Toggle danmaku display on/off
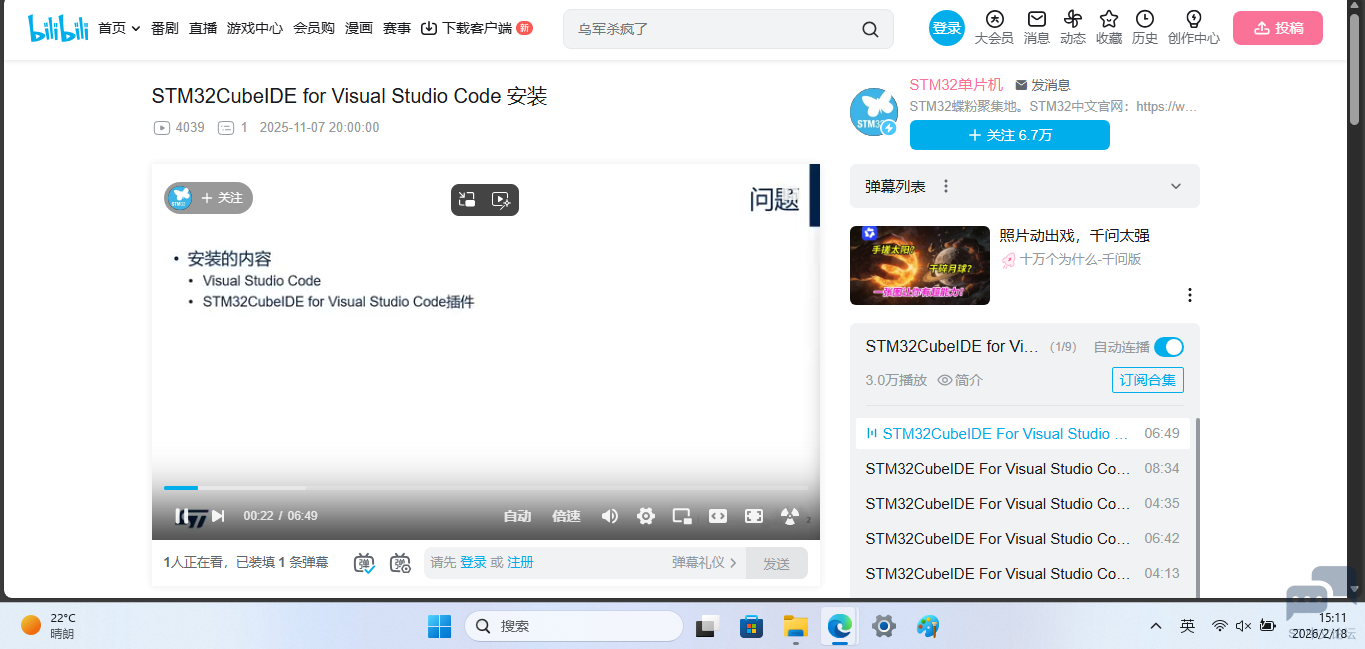The height and width of the screenshot is (649, 1365). click(365, 563)
